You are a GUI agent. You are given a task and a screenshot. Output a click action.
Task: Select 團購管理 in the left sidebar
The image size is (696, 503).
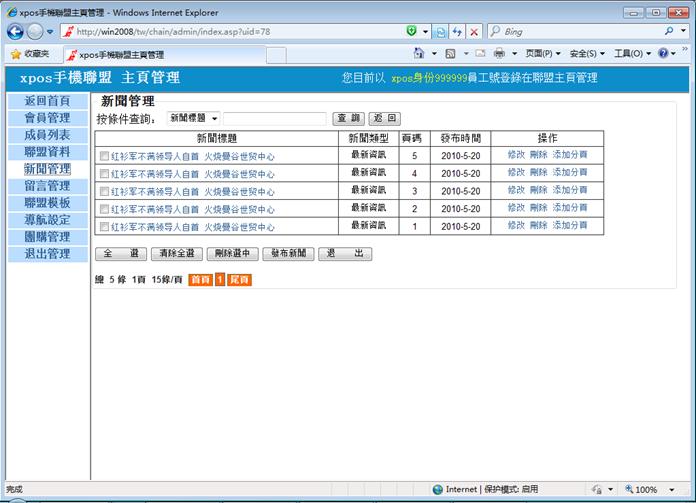(x=47, y=237)
